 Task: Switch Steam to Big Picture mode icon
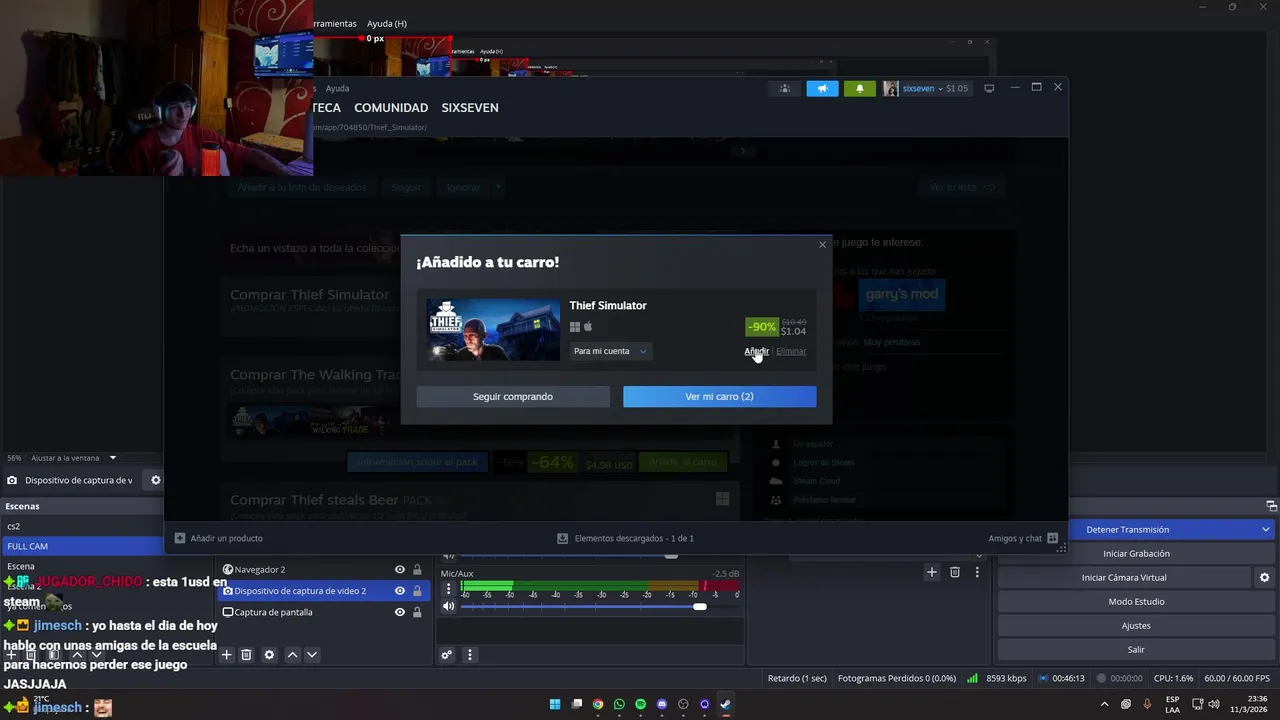pyautogui.click(x=989, y=88)
